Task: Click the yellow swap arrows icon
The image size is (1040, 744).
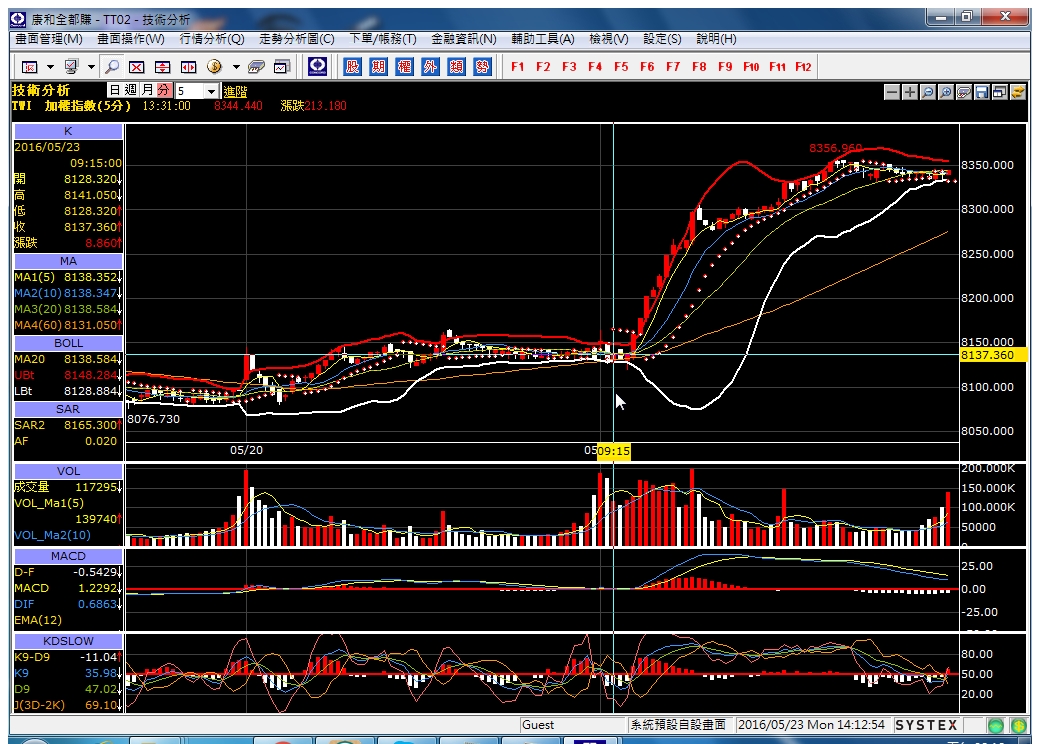Action: coord(1017,92)
